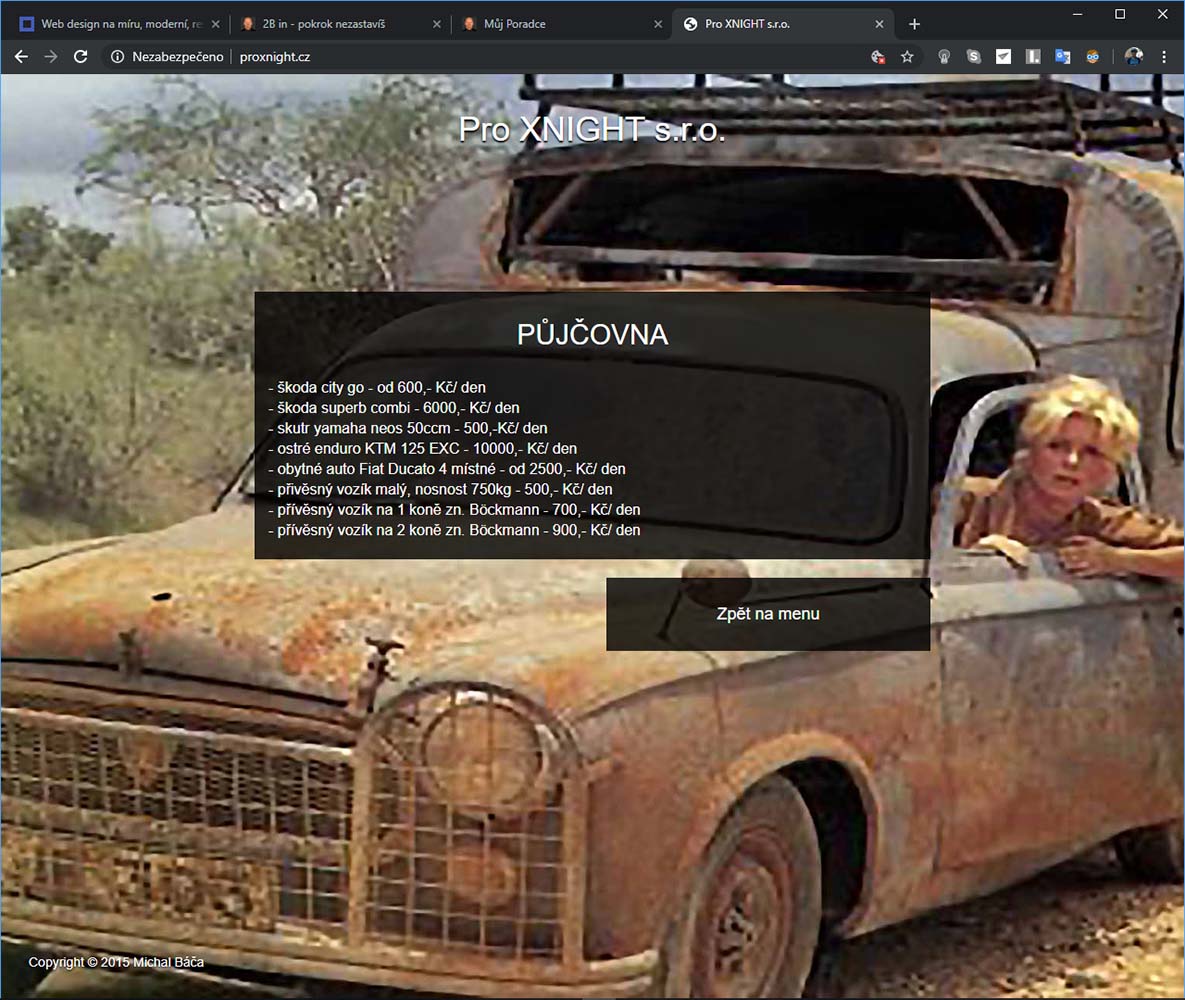
Task: Open a new browser tab
Action: click(x=914, y=24)
